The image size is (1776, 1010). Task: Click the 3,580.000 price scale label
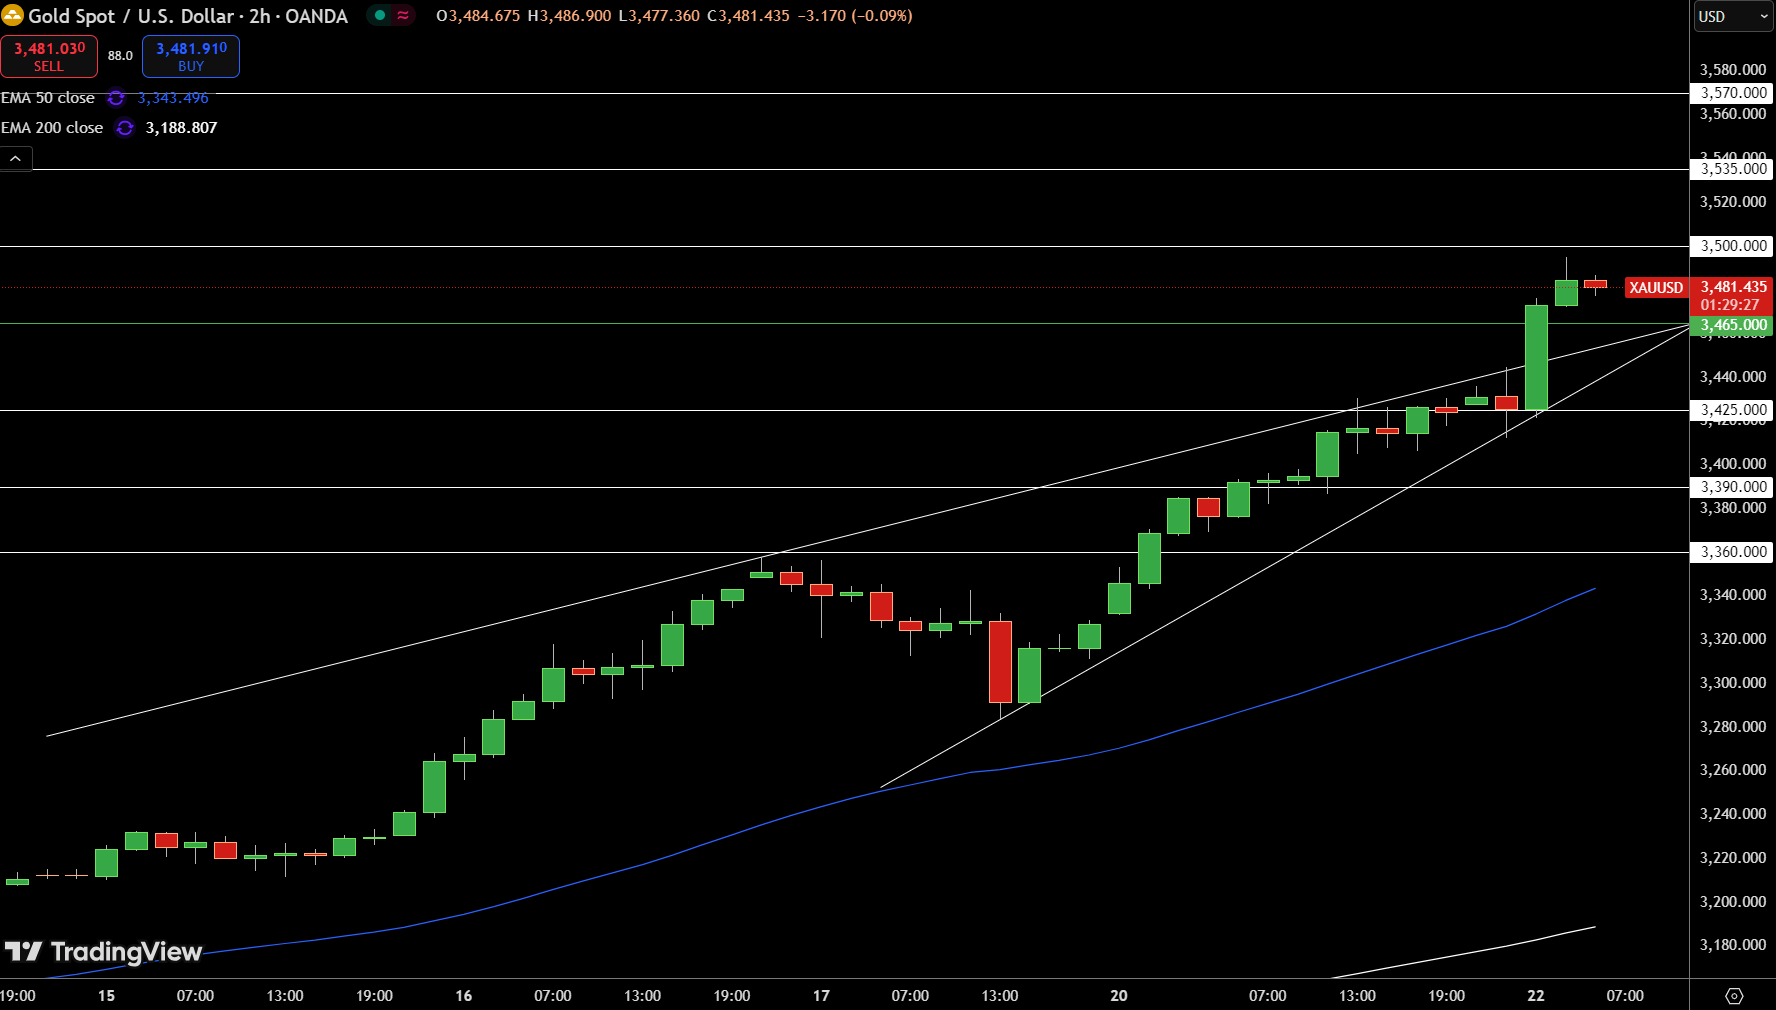tap(1733, 70)
